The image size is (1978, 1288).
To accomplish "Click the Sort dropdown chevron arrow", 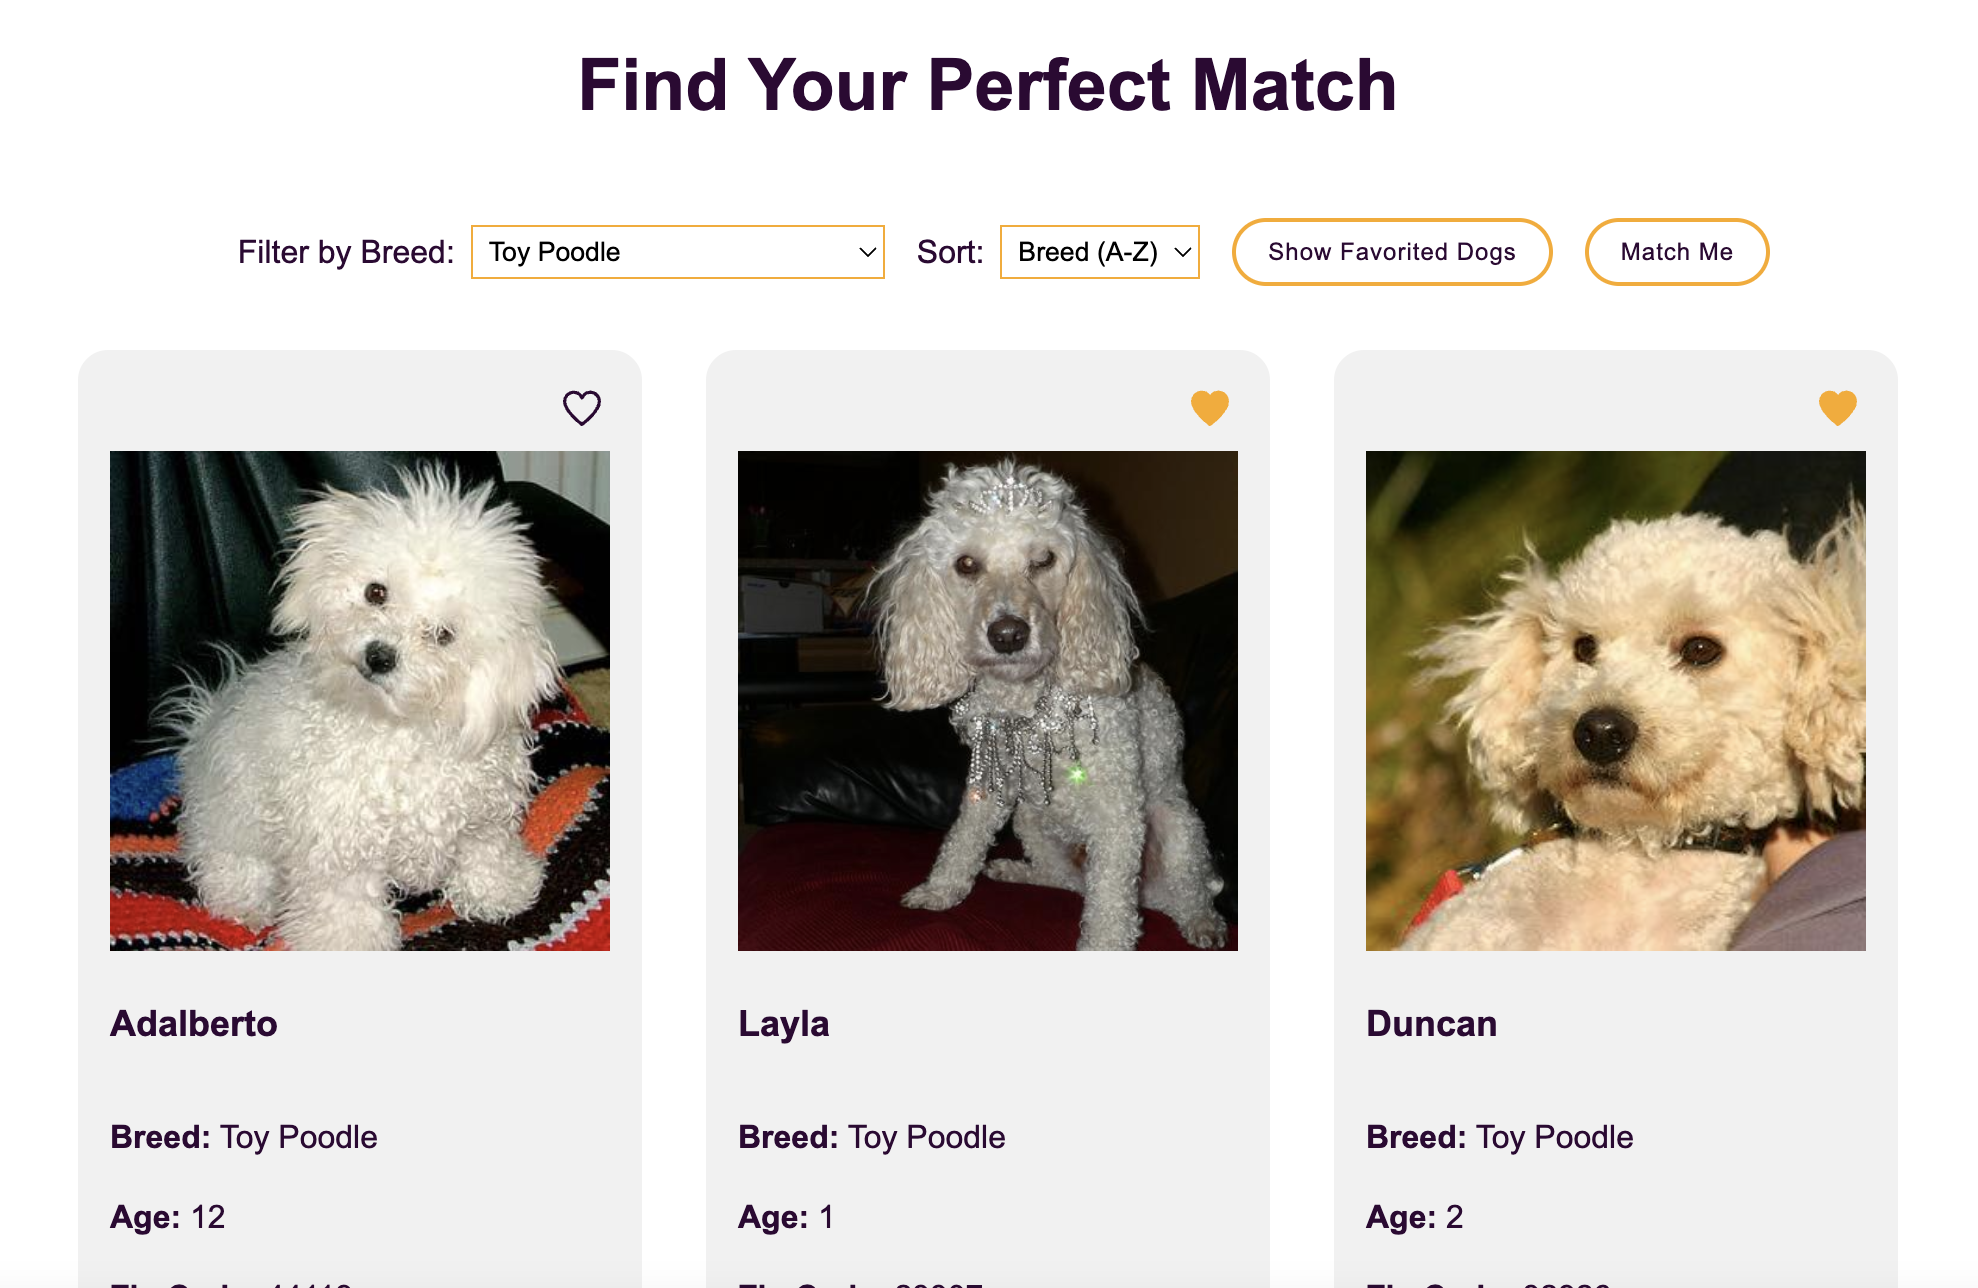I will (x=1182, y=253).
